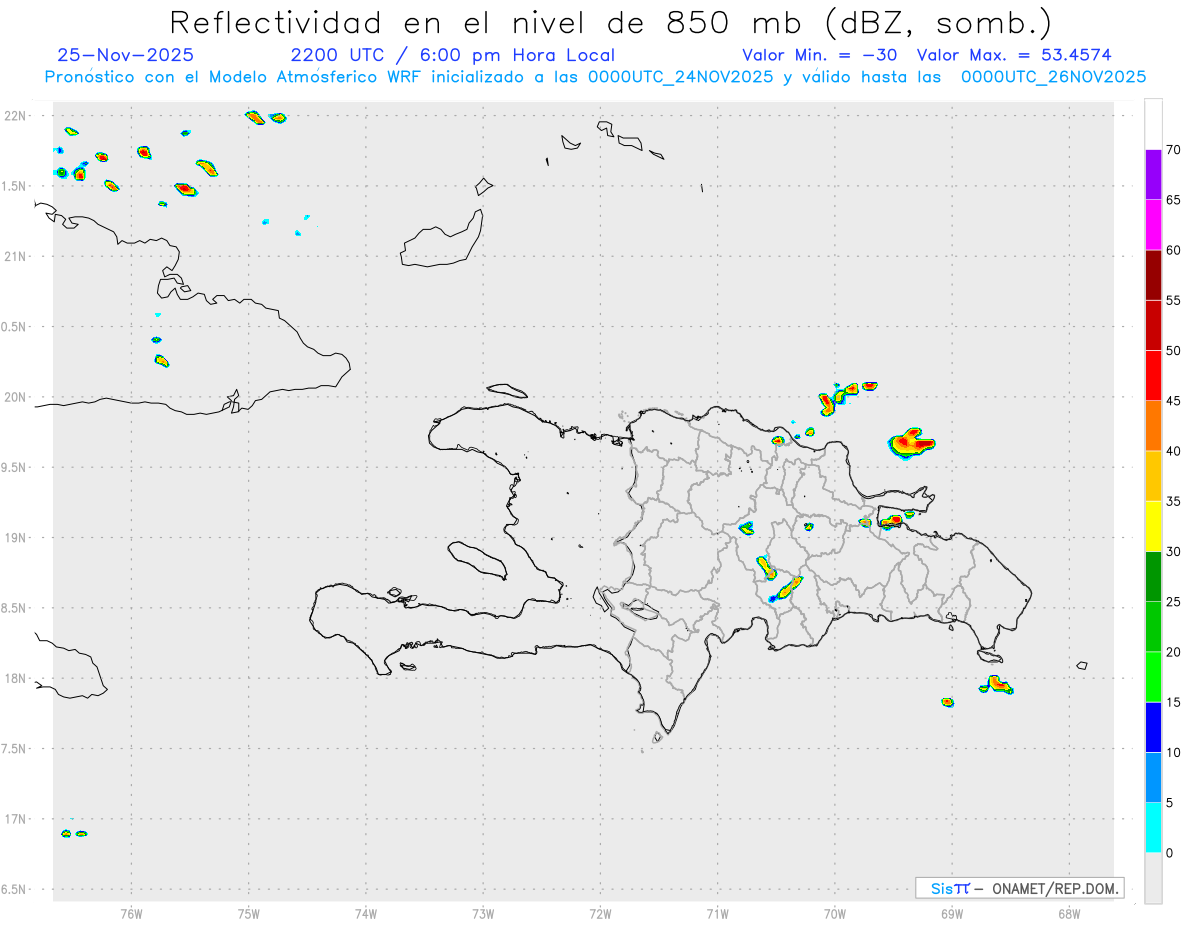Viewport: 1200px width, 927px height.
Task: Click the purple 65-70 dBZ color band
Action: [x=1153, y=174]
